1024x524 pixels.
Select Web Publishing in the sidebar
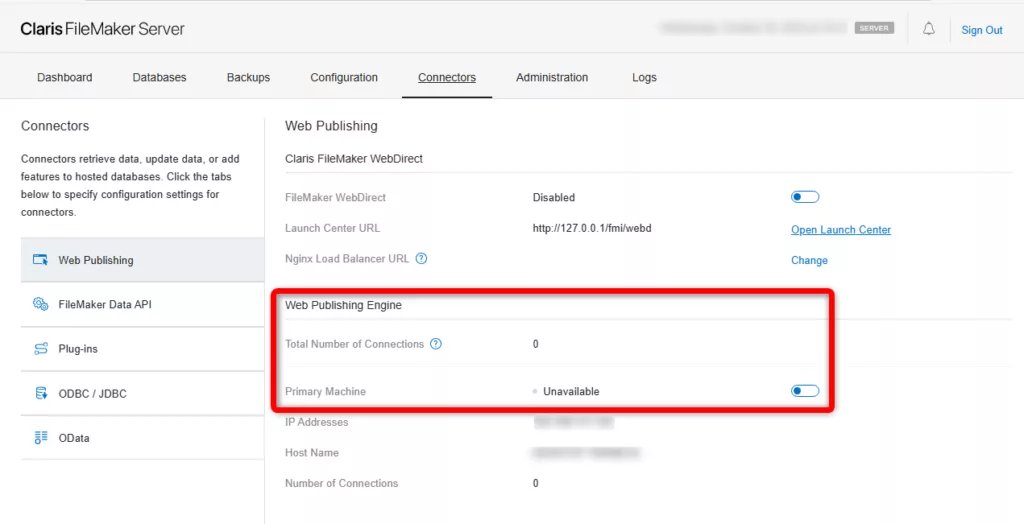tap(142, 260)
